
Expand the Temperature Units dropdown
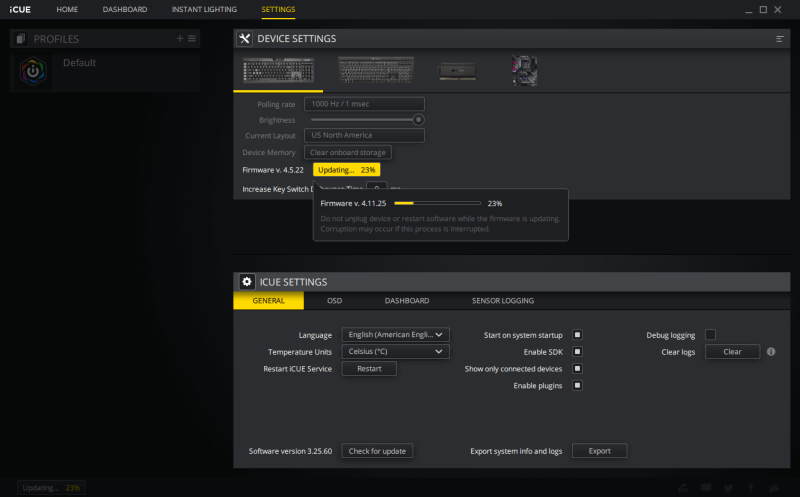[x=395, y=352]
